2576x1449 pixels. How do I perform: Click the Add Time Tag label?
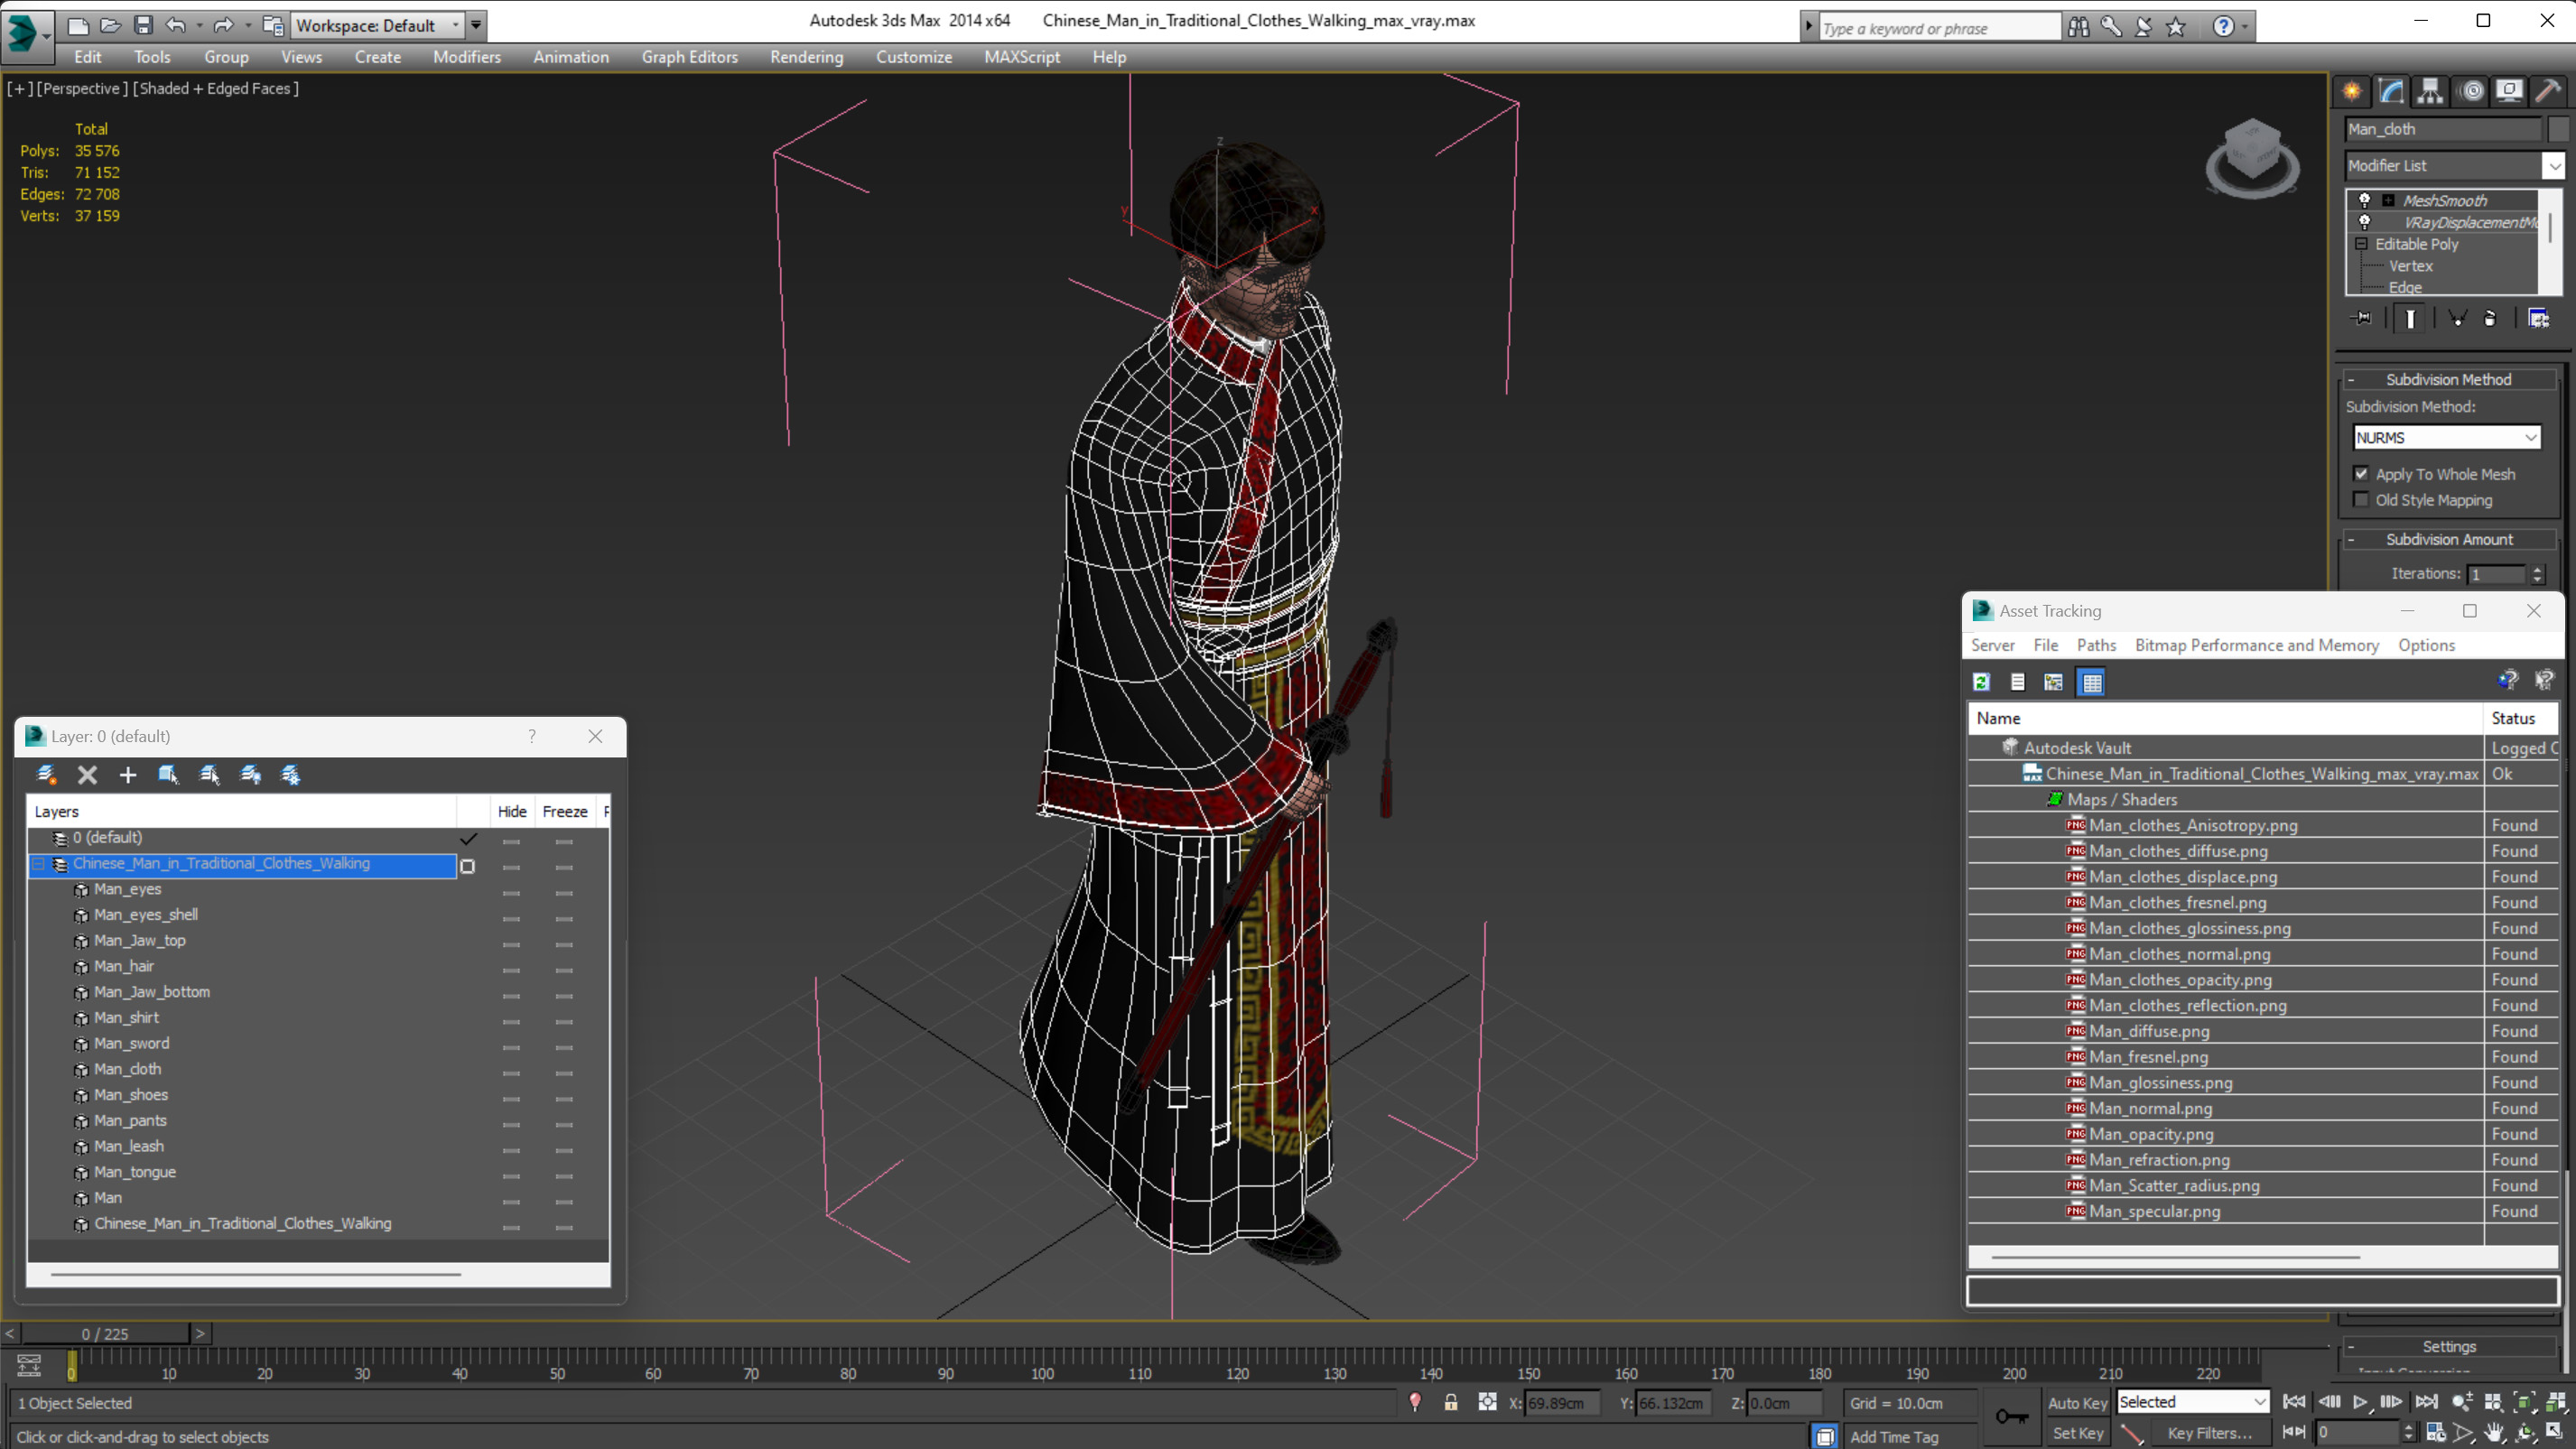click(1893, 1437)
